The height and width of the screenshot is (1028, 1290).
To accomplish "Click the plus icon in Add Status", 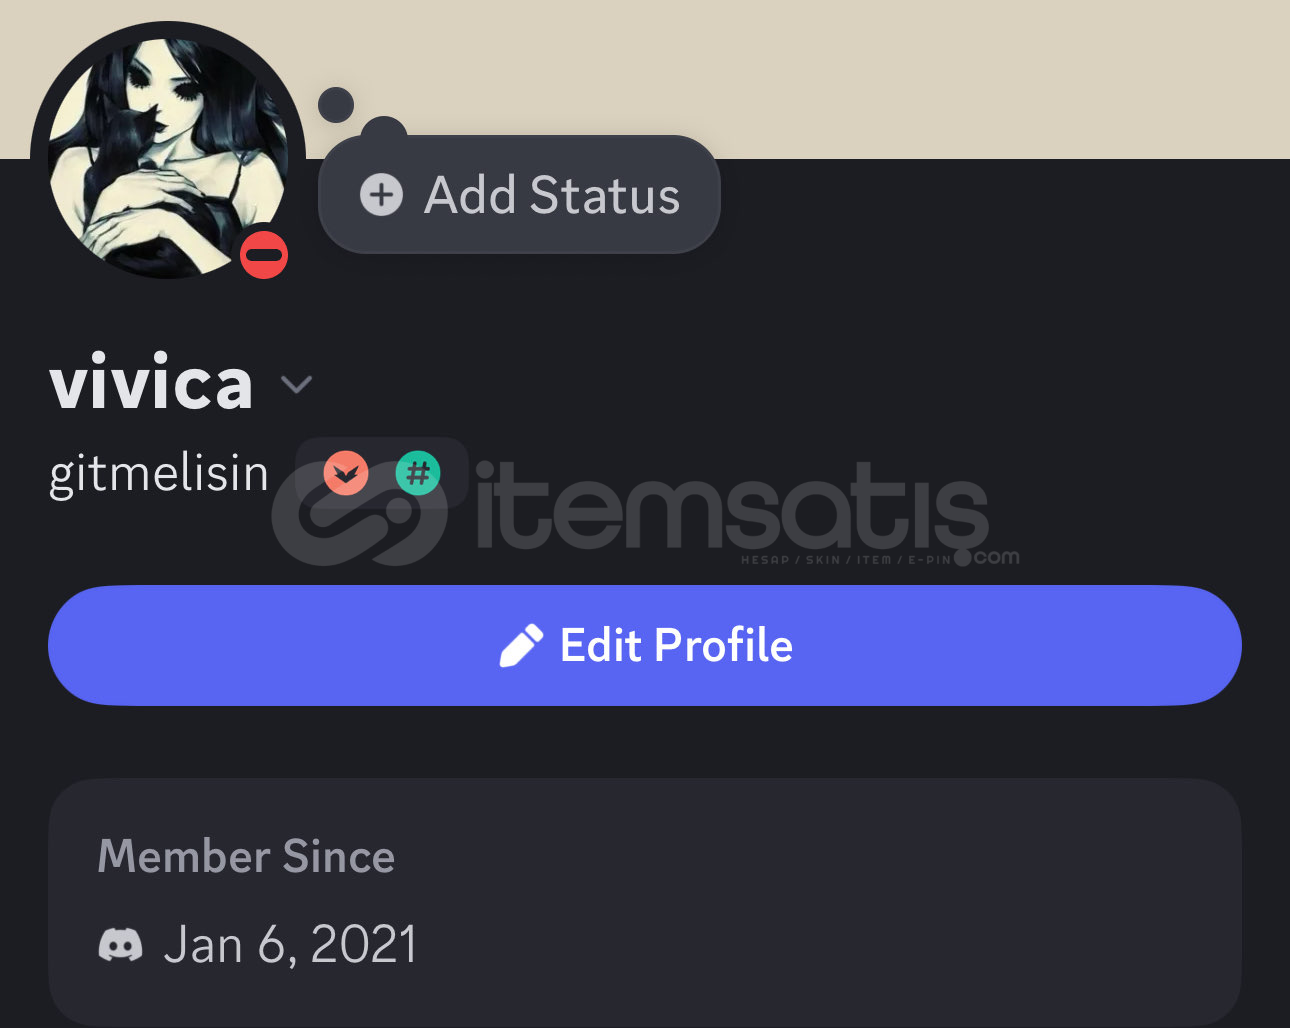I will coord(381,195).
